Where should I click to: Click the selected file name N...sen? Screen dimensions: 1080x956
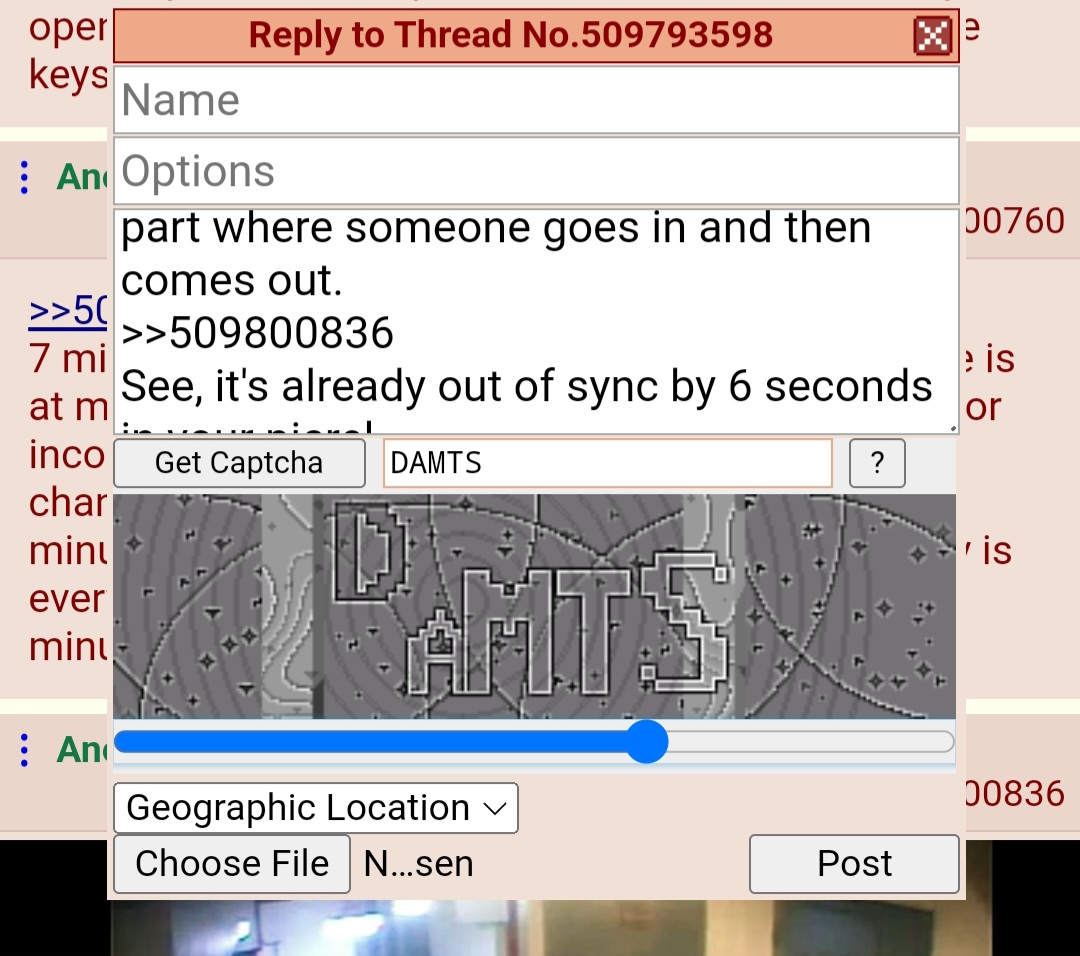click(418, 864)
